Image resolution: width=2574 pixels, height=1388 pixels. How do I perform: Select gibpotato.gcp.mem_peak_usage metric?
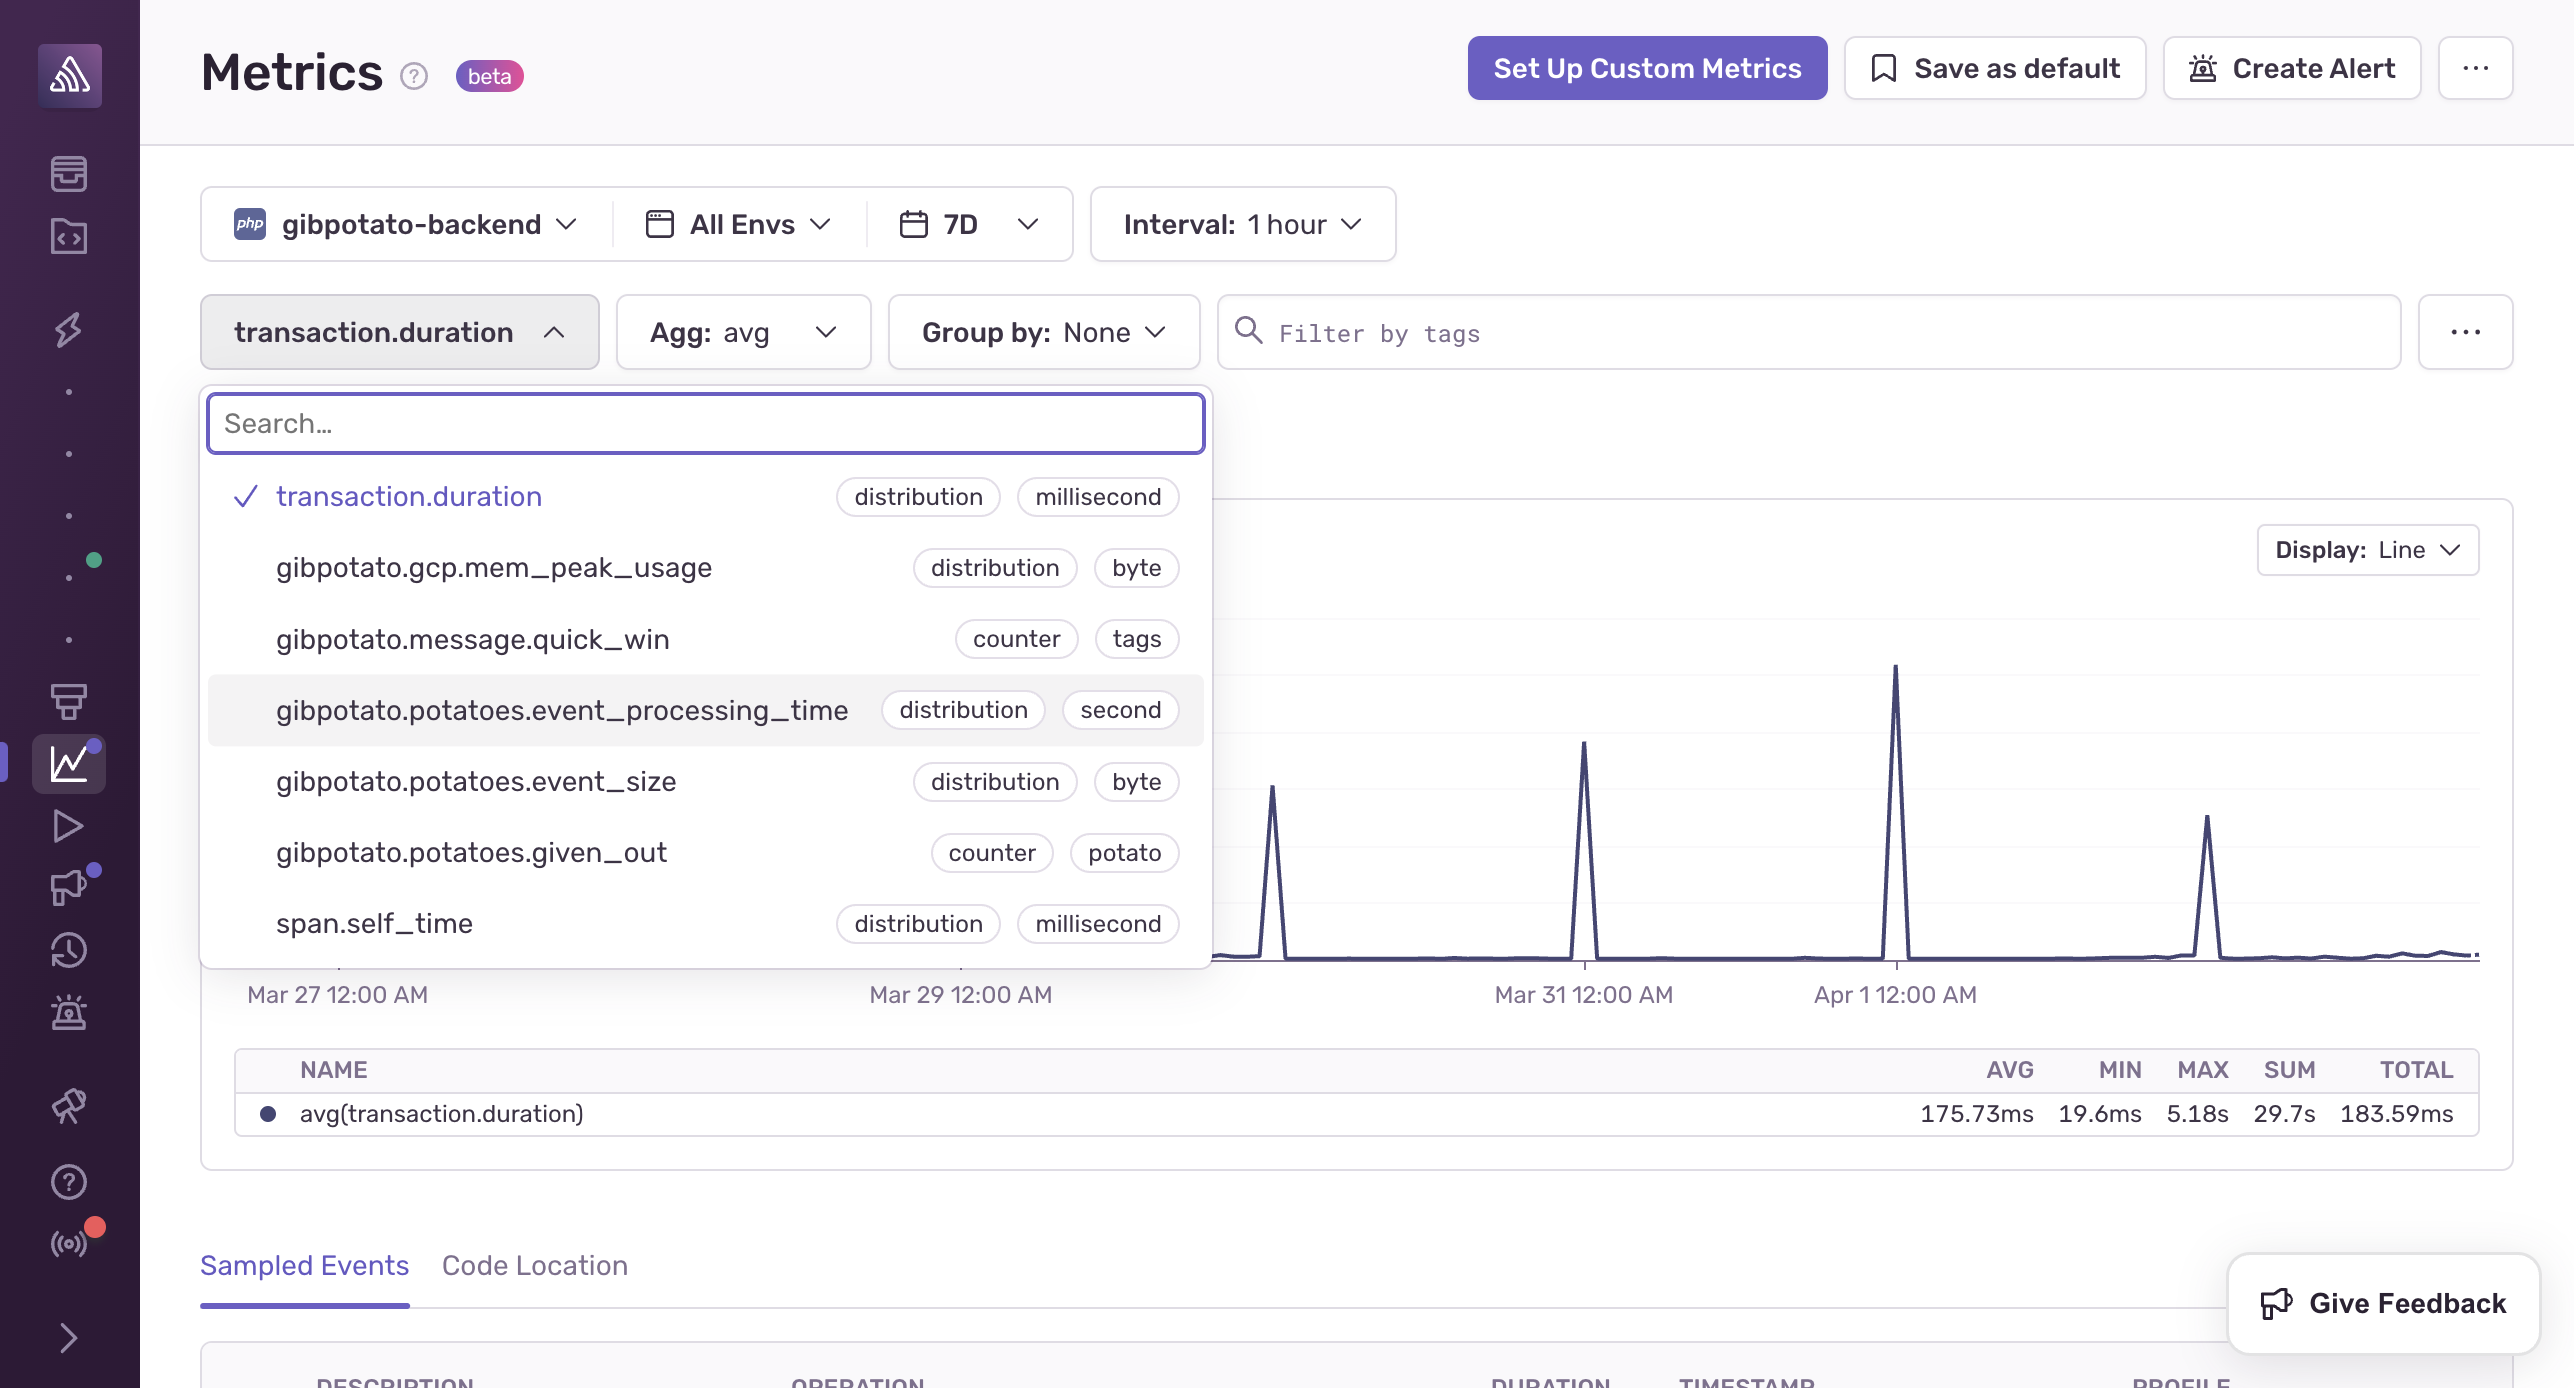(x=706, y=568)
